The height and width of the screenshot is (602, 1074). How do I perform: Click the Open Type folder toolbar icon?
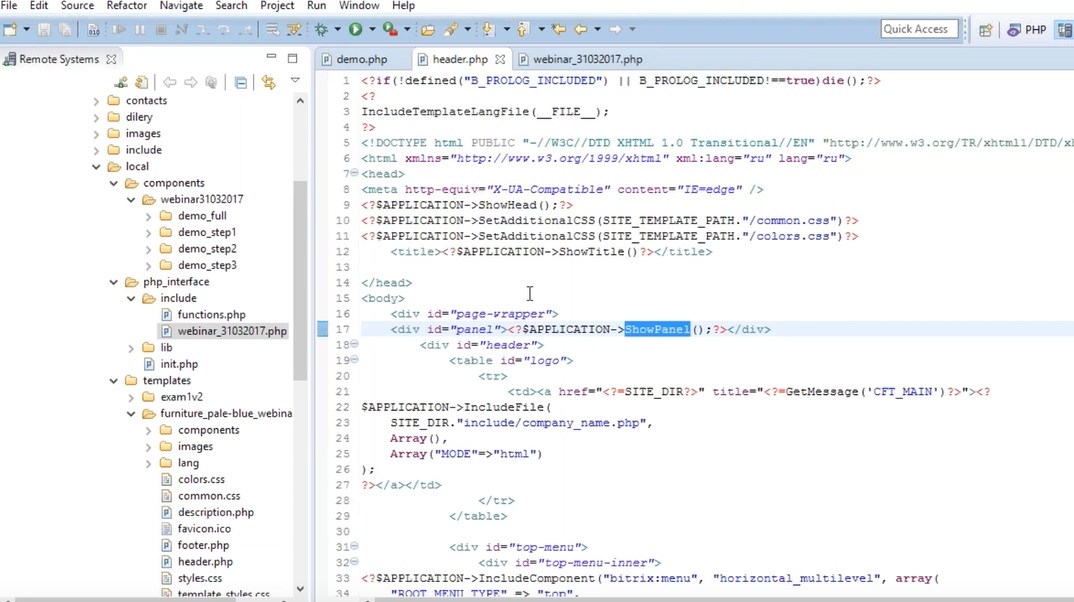[428, 29]
